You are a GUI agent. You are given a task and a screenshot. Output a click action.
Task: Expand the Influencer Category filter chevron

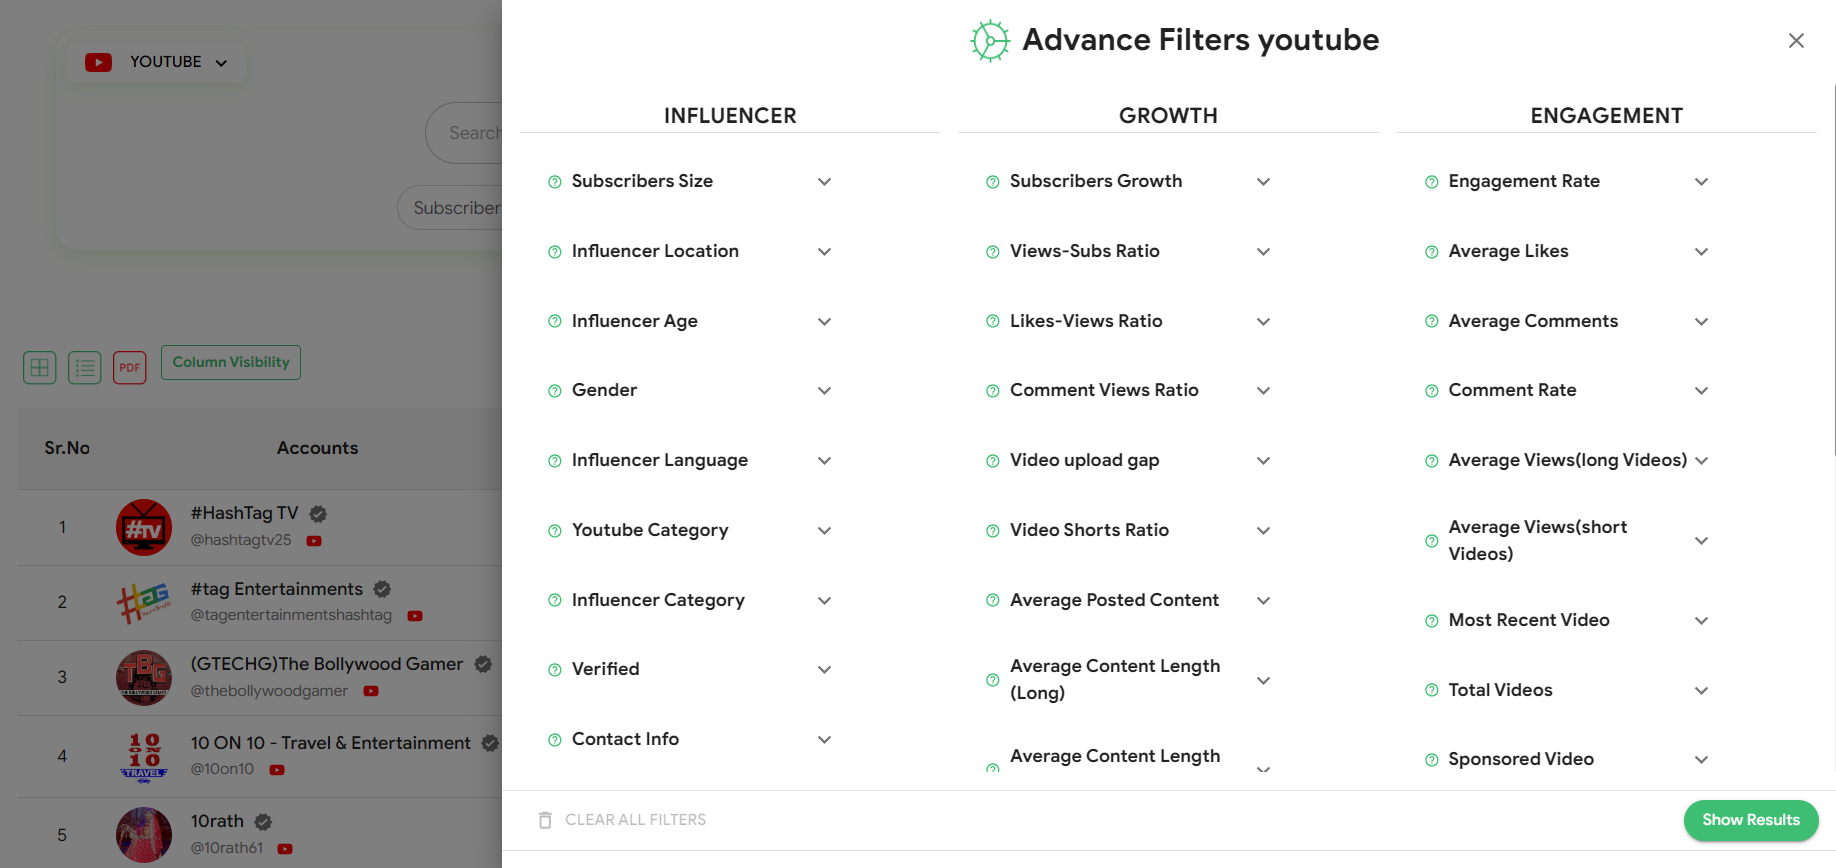(x=824, y=601)
